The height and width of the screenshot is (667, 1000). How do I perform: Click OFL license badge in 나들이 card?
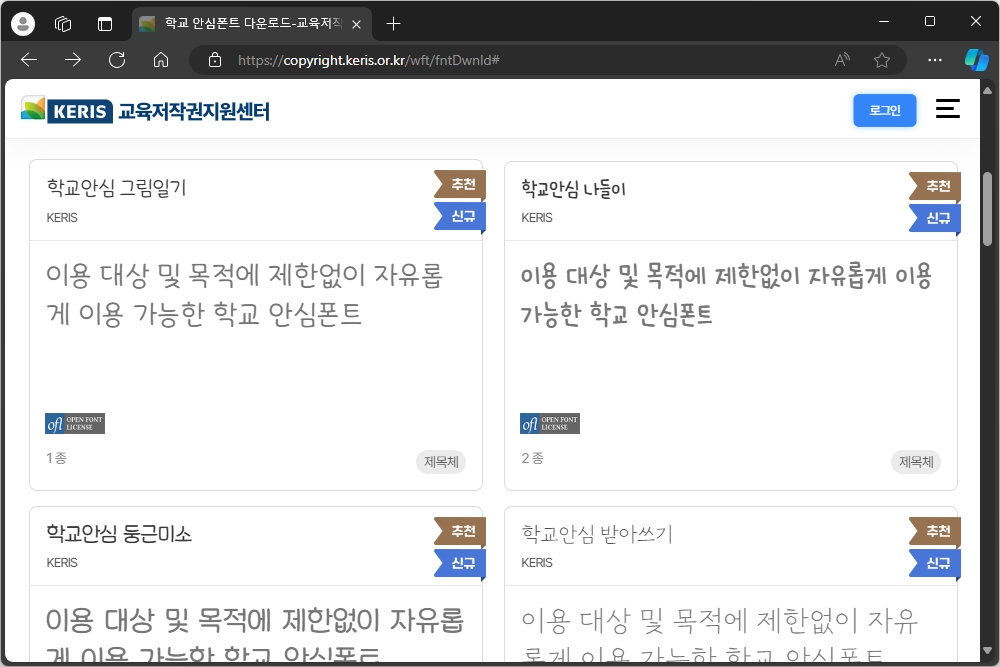pos(550,423)
